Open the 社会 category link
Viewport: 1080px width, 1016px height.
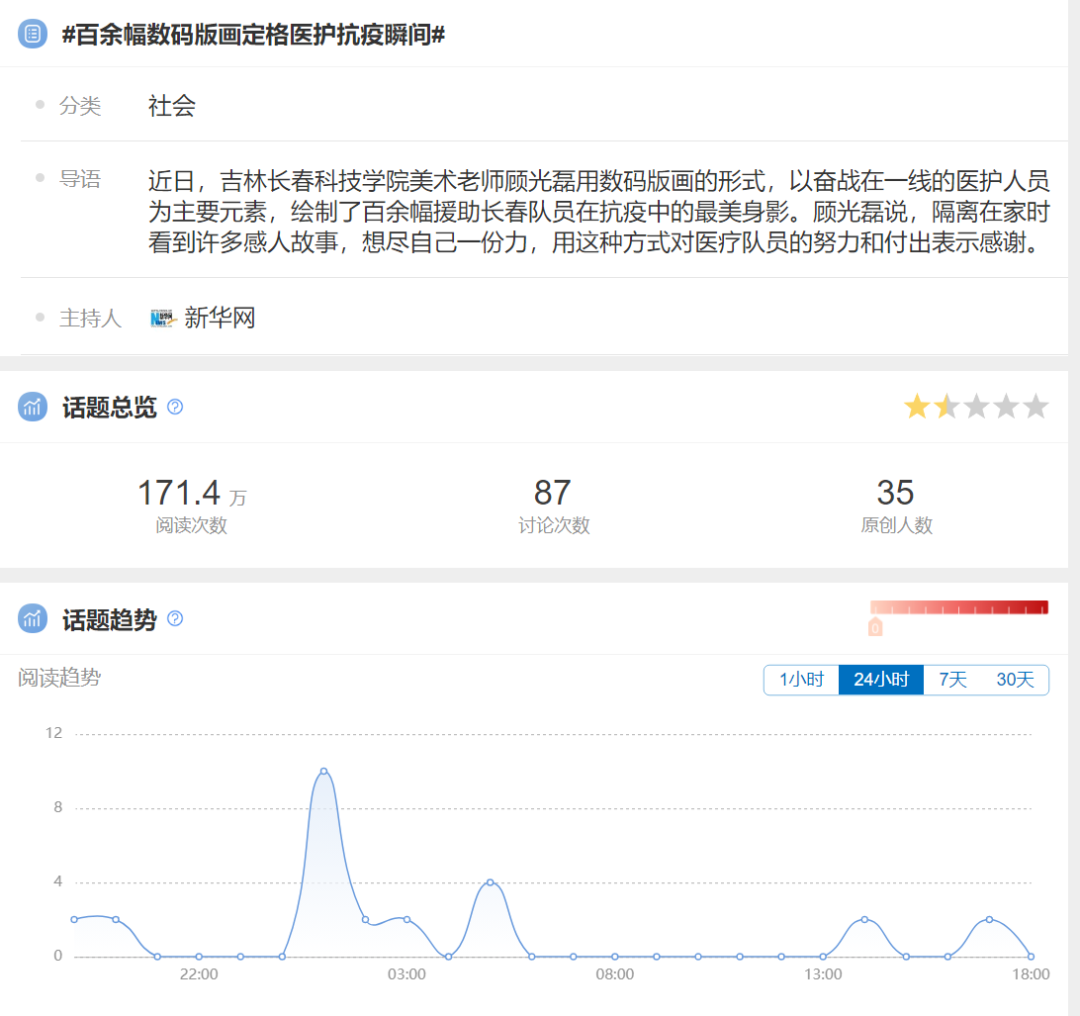click(171, 106)
